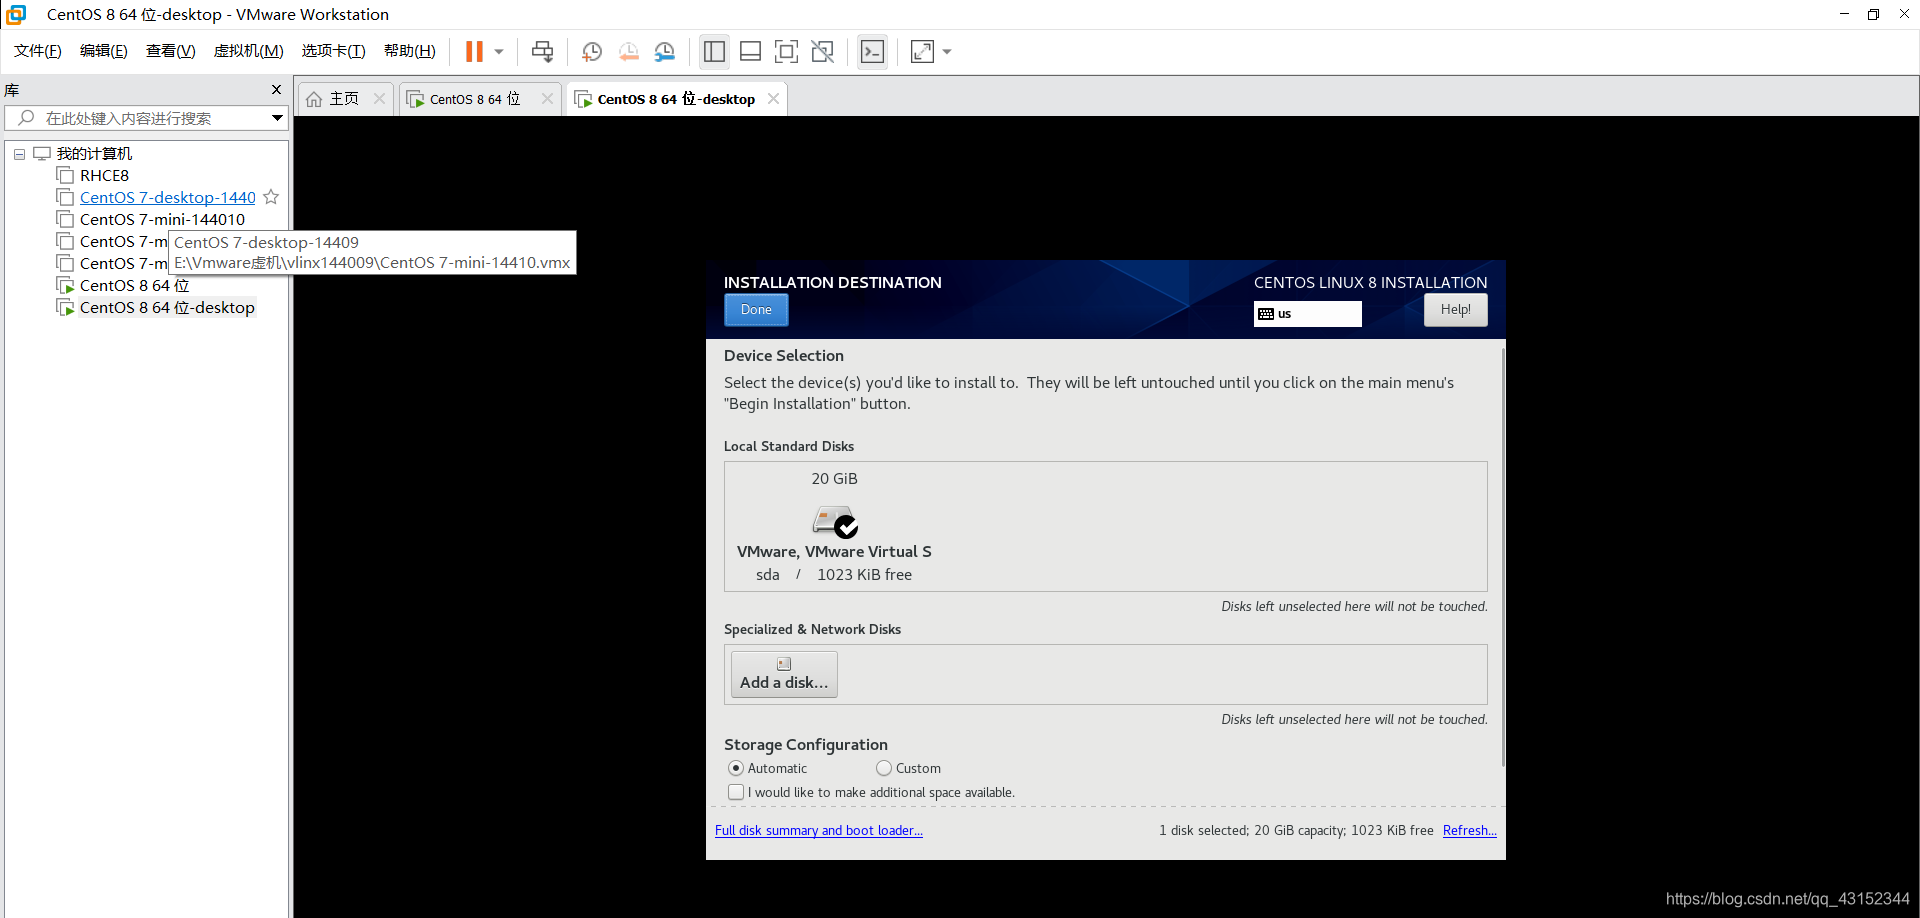The width and height of the screenshot is (1920, 918).
Task: Open the power options dropdown arrow
Action: [x=499, y=52]
